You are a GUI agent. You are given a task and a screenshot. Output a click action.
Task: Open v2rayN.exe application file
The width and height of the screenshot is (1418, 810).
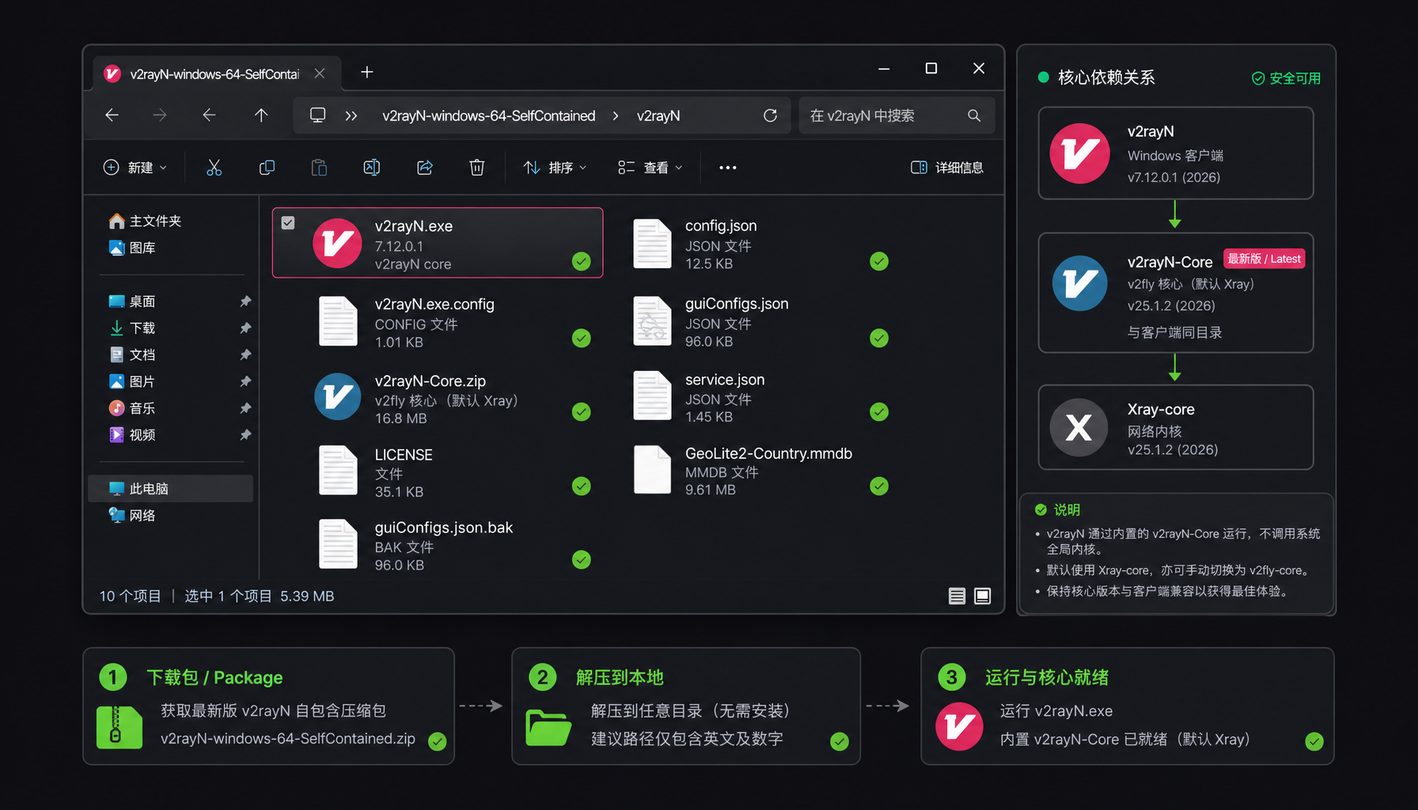(x=437, y=243)
